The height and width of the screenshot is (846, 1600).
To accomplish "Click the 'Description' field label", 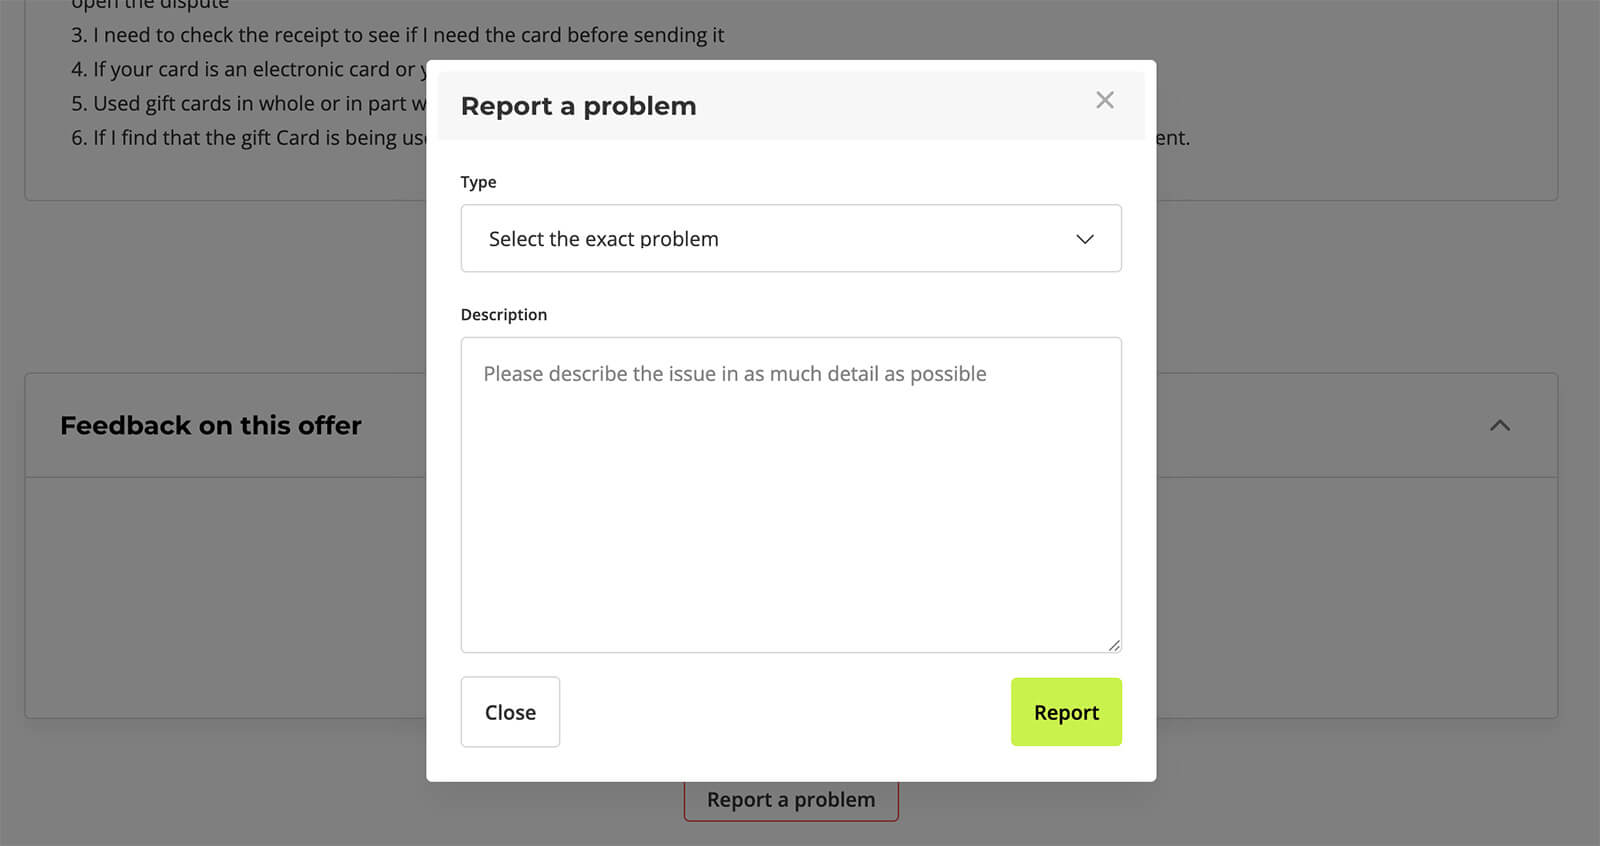I will tap(503, 315).
